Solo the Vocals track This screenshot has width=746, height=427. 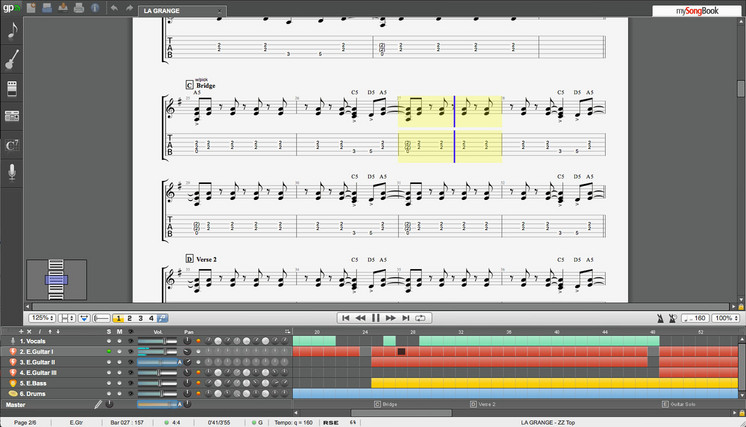[109, 341]
